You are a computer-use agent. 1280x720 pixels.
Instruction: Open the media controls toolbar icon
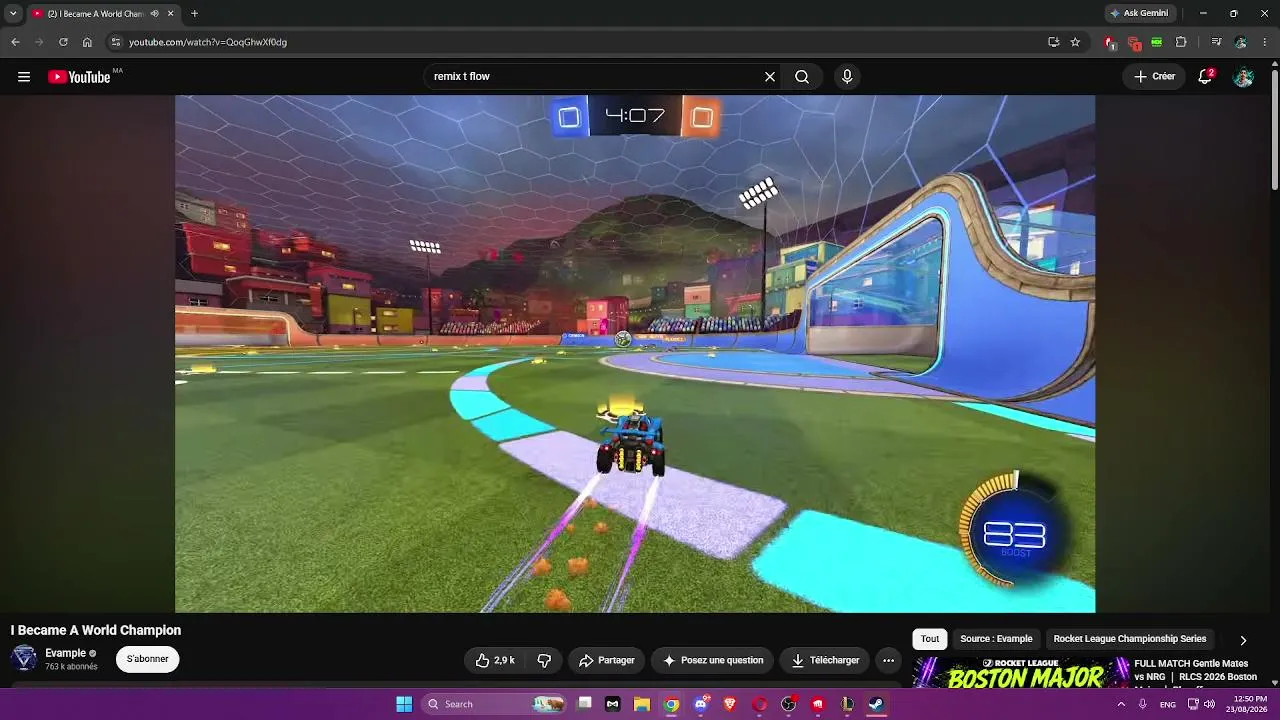click(1216, 42)
